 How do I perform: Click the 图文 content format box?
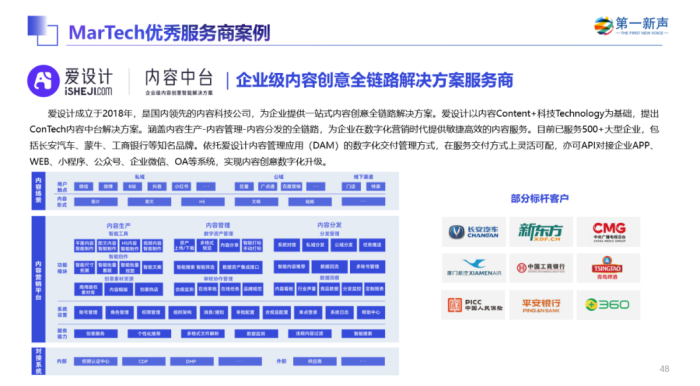(x=149, y=202)
